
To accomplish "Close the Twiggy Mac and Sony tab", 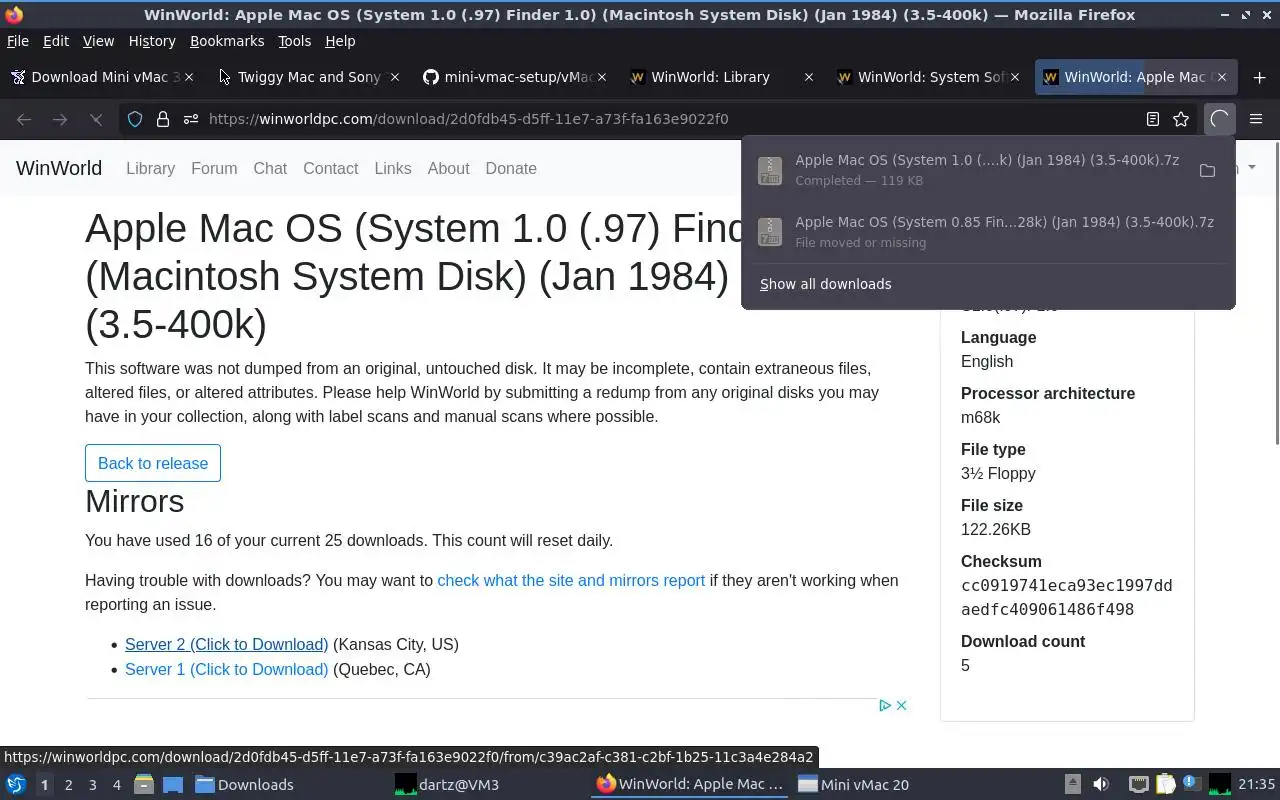I will 395,77.
